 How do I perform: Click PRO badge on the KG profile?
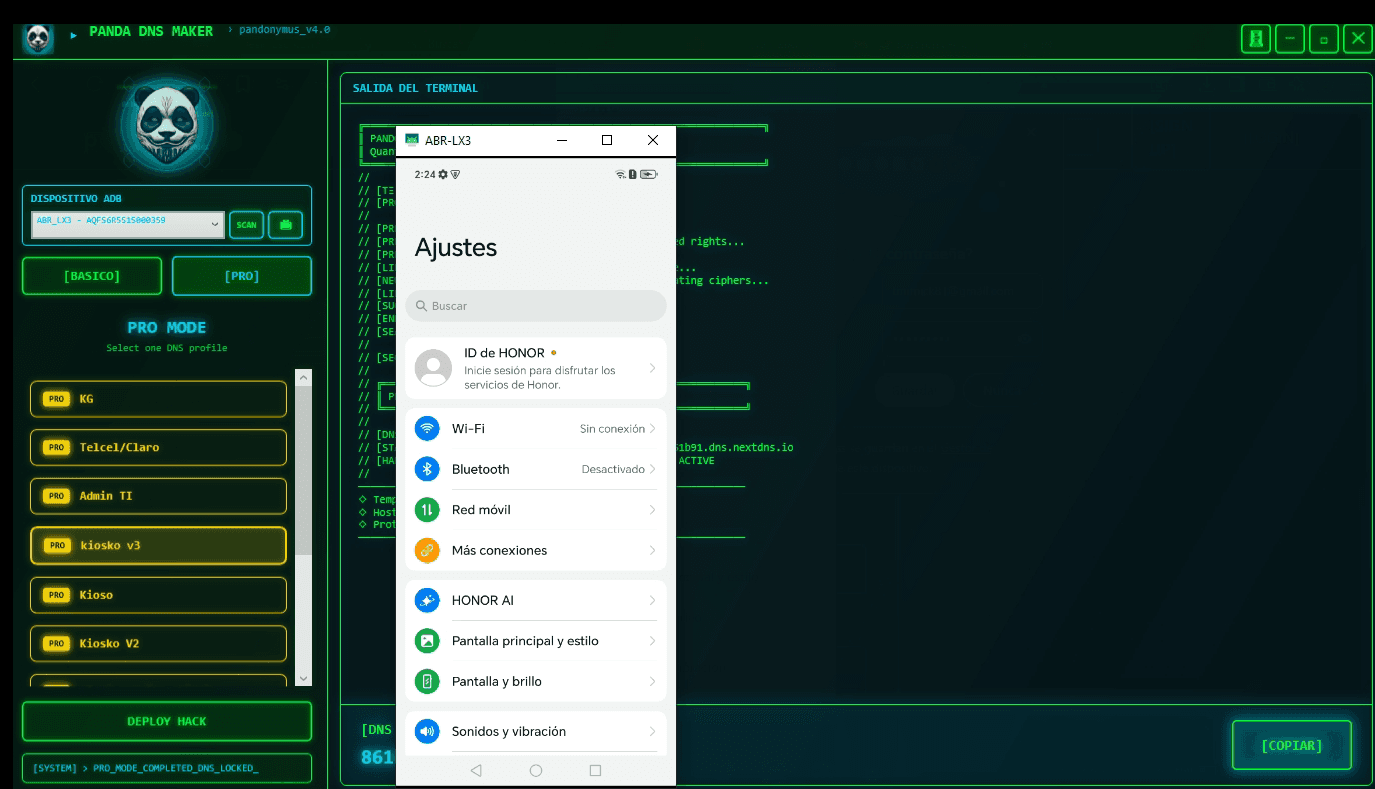coord(57,399)
